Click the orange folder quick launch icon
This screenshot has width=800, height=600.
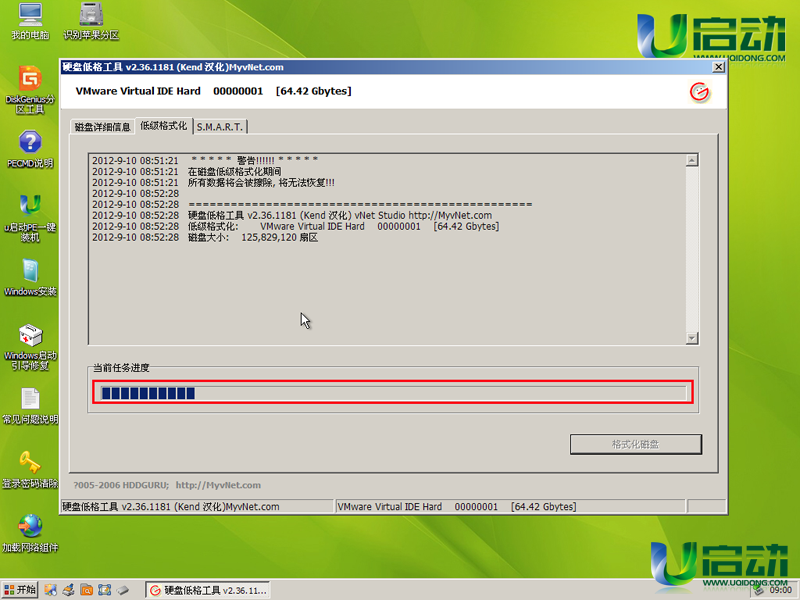pyautogui.click(x=87, y=590)
